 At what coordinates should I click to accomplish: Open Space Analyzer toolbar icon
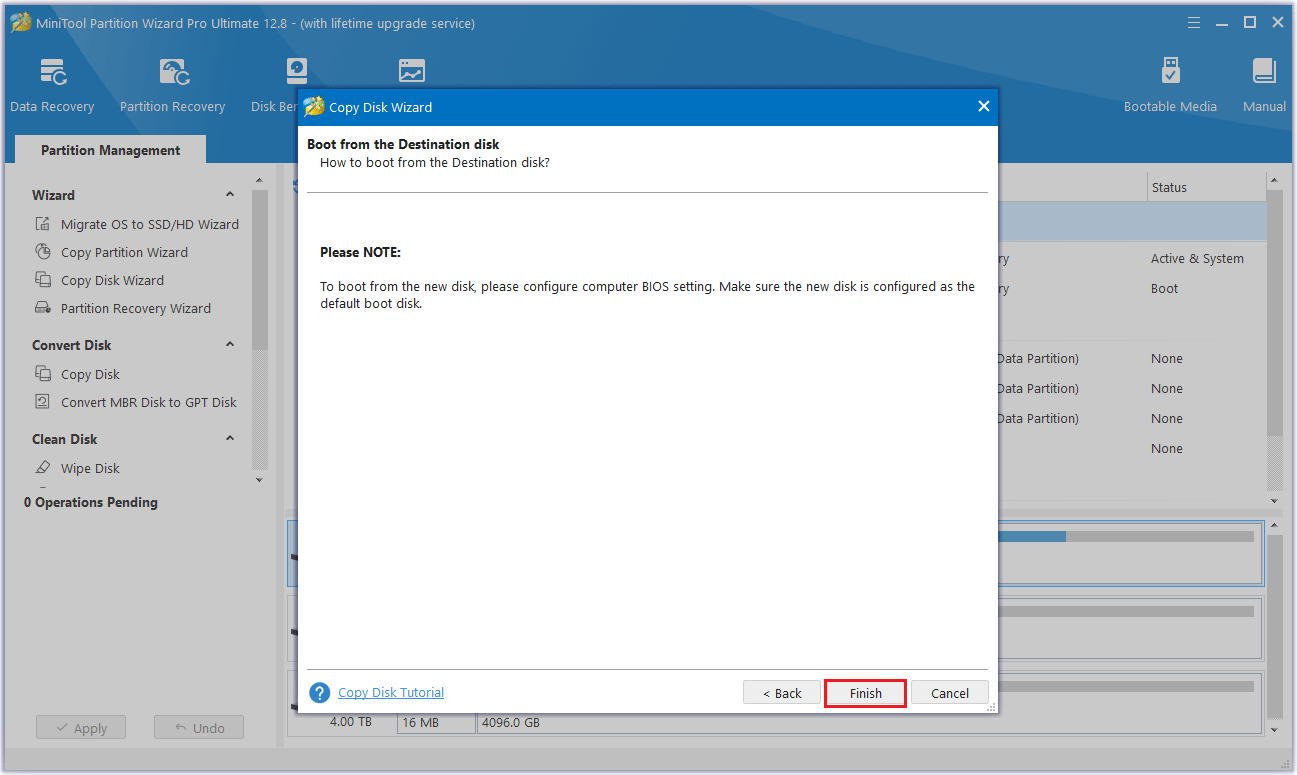(x=411, y=72)
